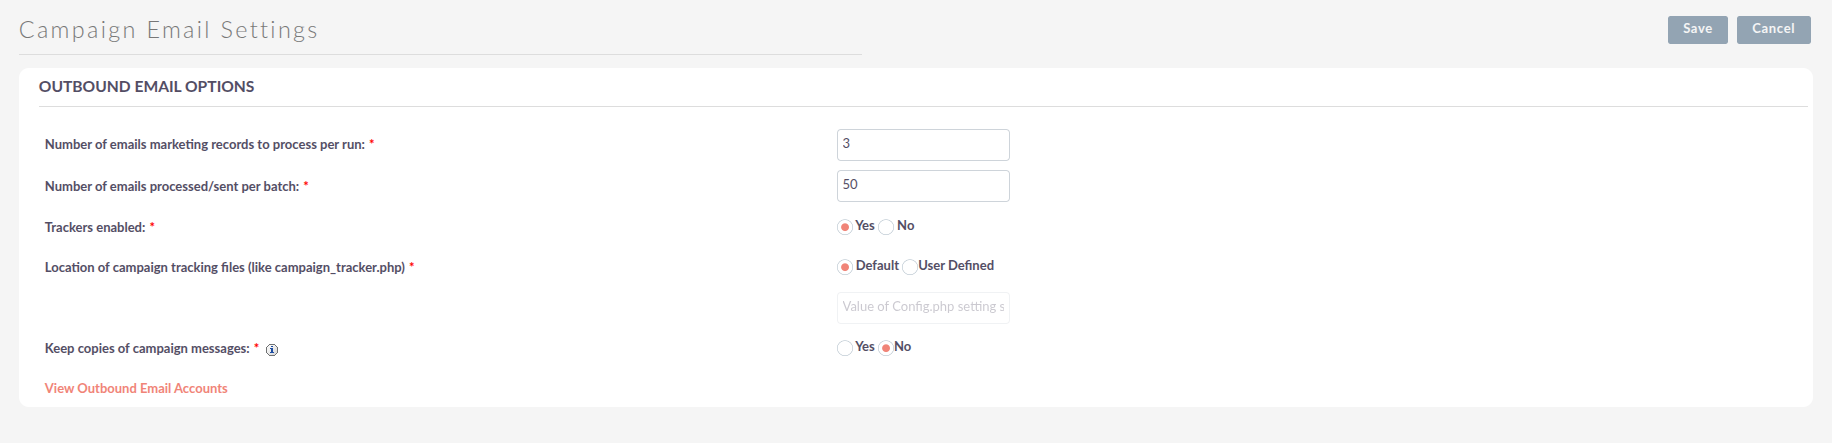This screenshot has width=1832, height=443.
Task: Click the marketing records to process per run label
Action: click(205, 145)
